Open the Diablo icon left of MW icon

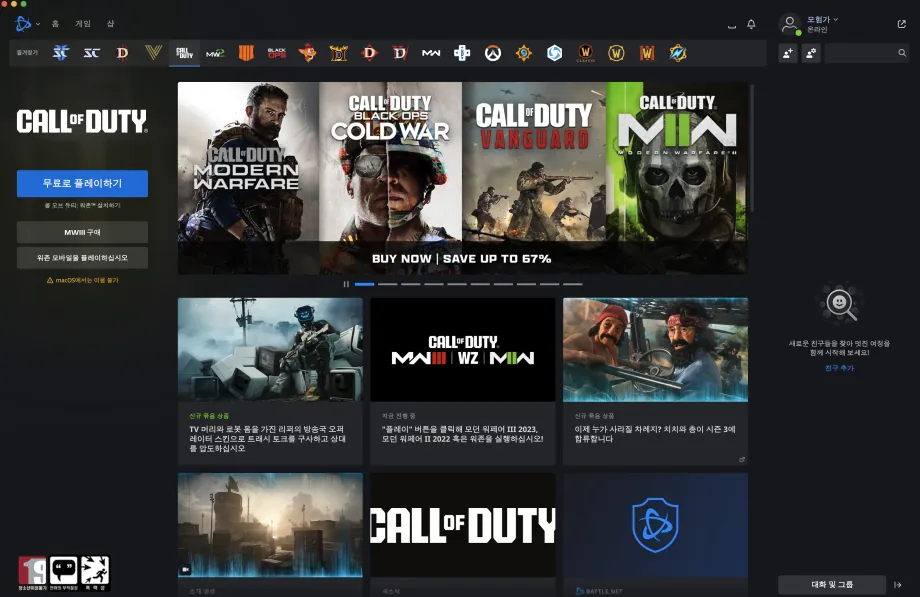(x=400, y=53)
